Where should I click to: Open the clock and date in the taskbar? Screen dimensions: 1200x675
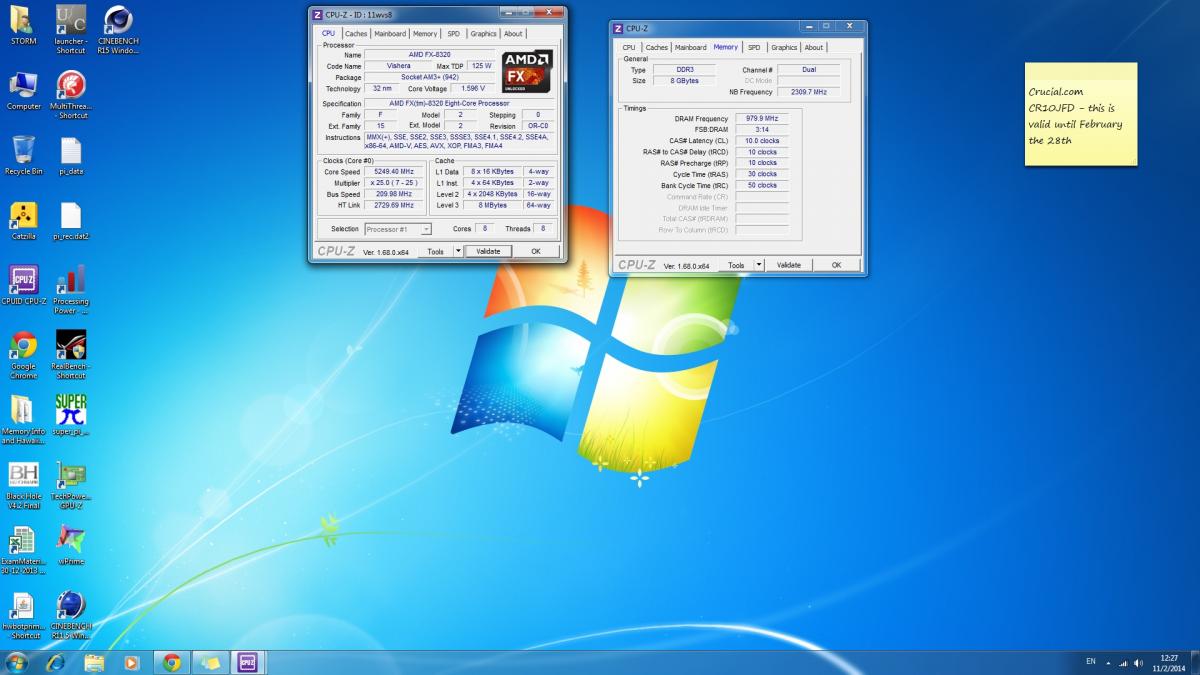pos(1169,662)
